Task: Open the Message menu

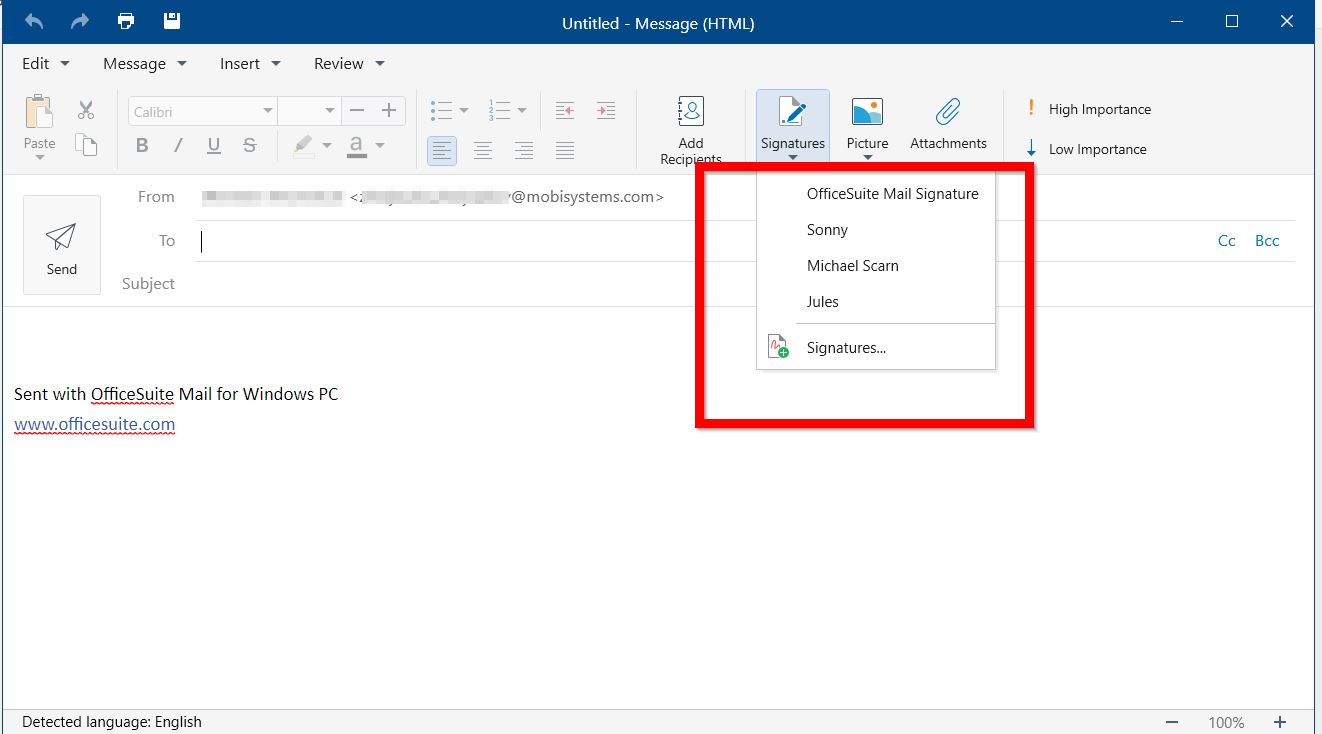Action: (145, 63)
